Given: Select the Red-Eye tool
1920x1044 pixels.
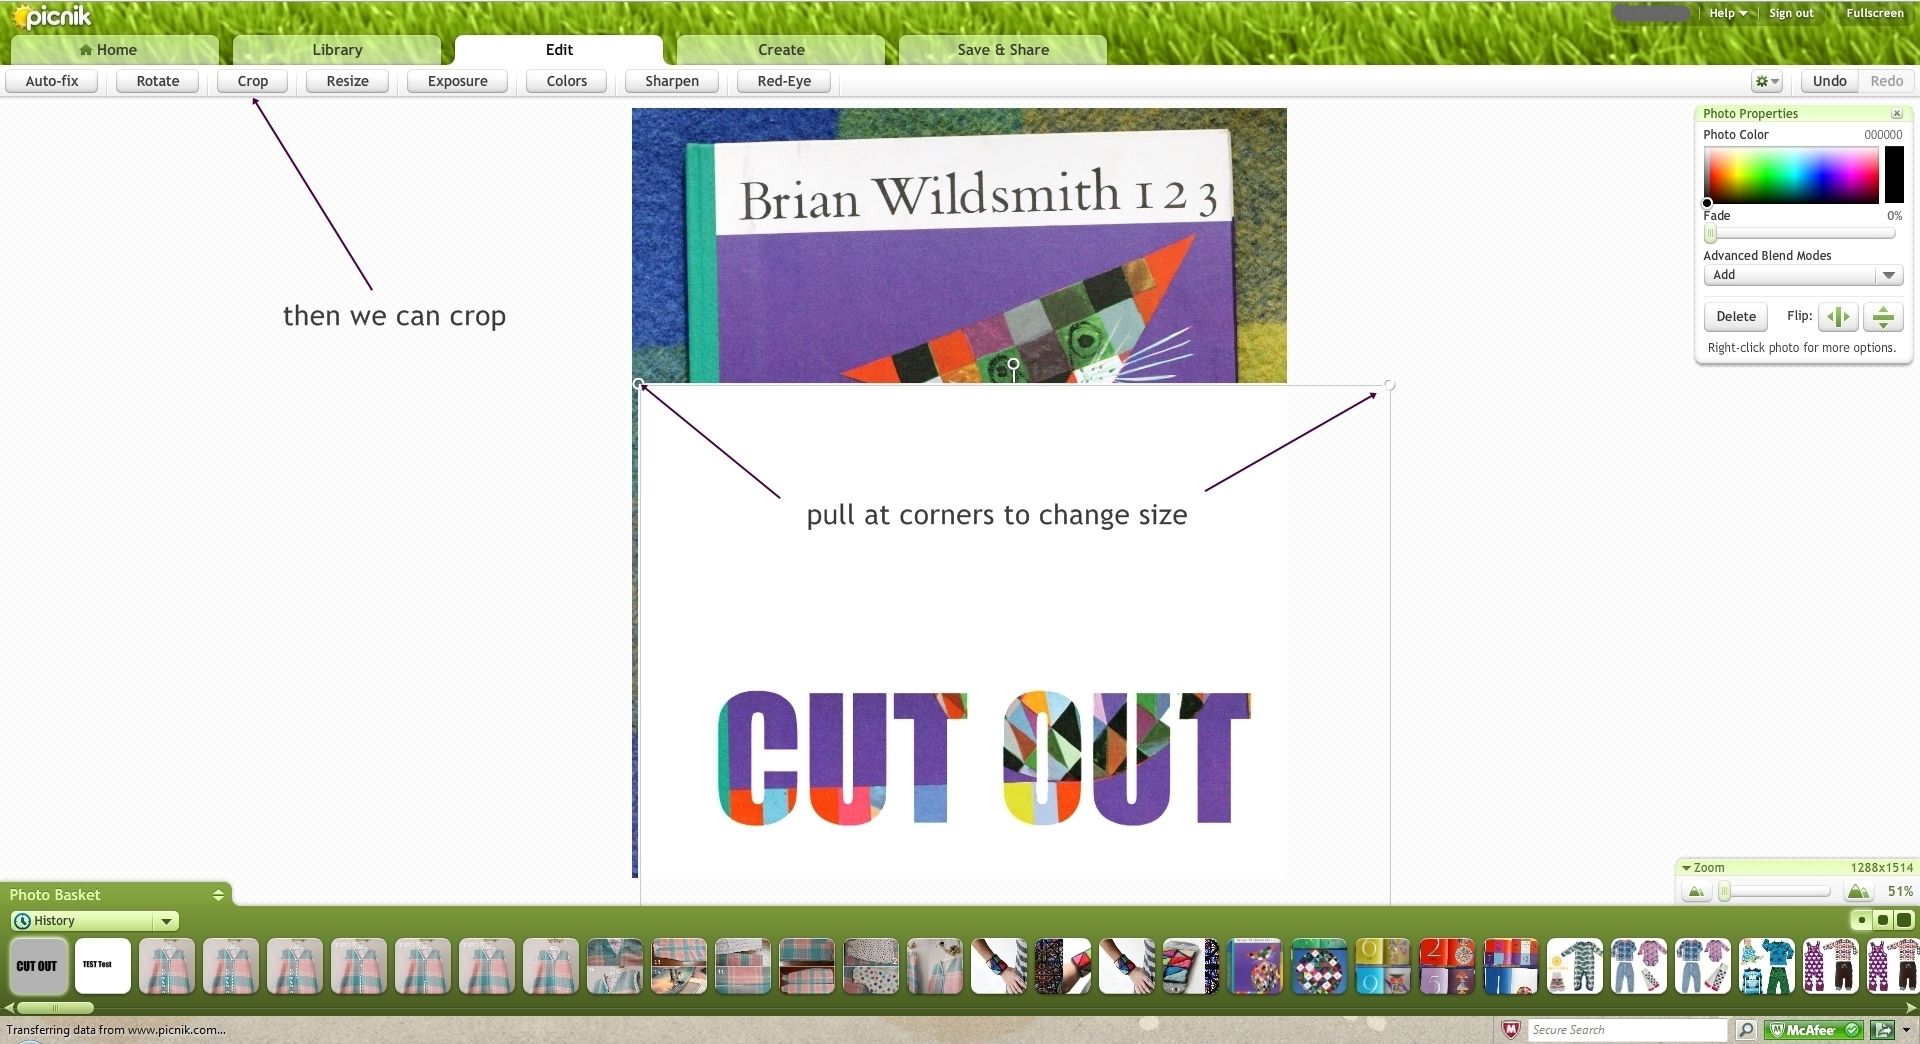Looking at the screenshot, I should [784, 81].
